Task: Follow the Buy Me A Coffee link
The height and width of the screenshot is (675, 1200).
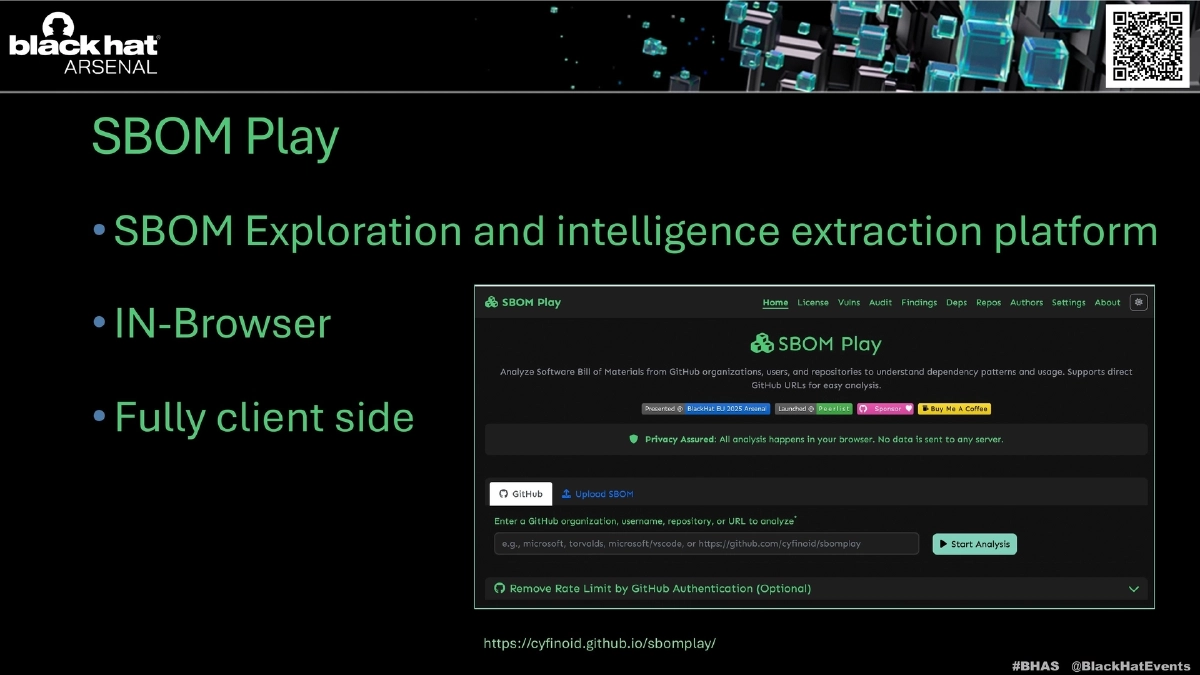Action: [955, 408]
